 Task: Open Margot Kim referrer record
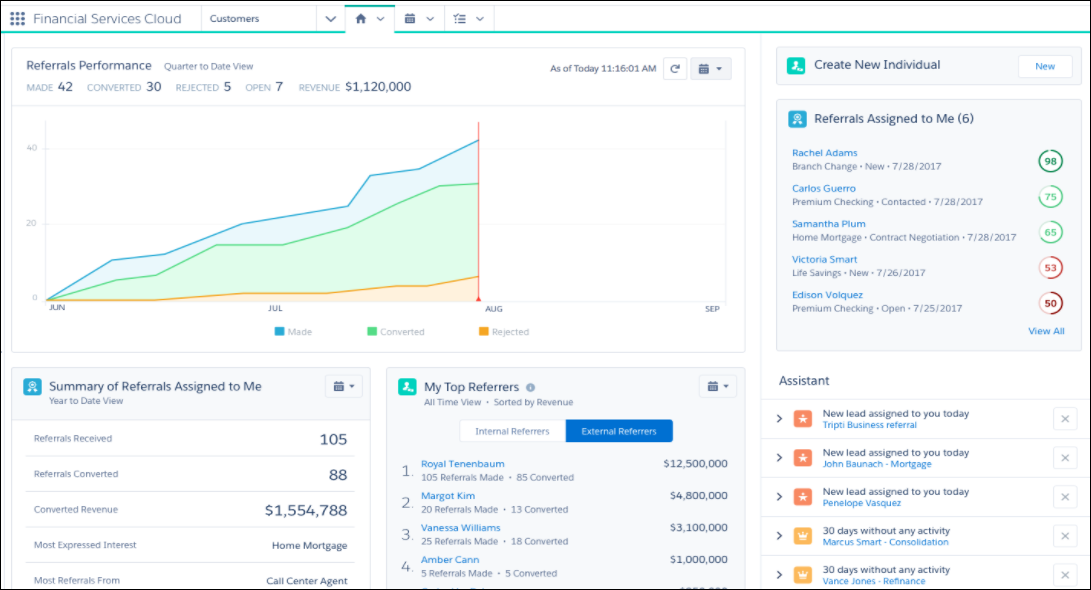click(448, 496)
